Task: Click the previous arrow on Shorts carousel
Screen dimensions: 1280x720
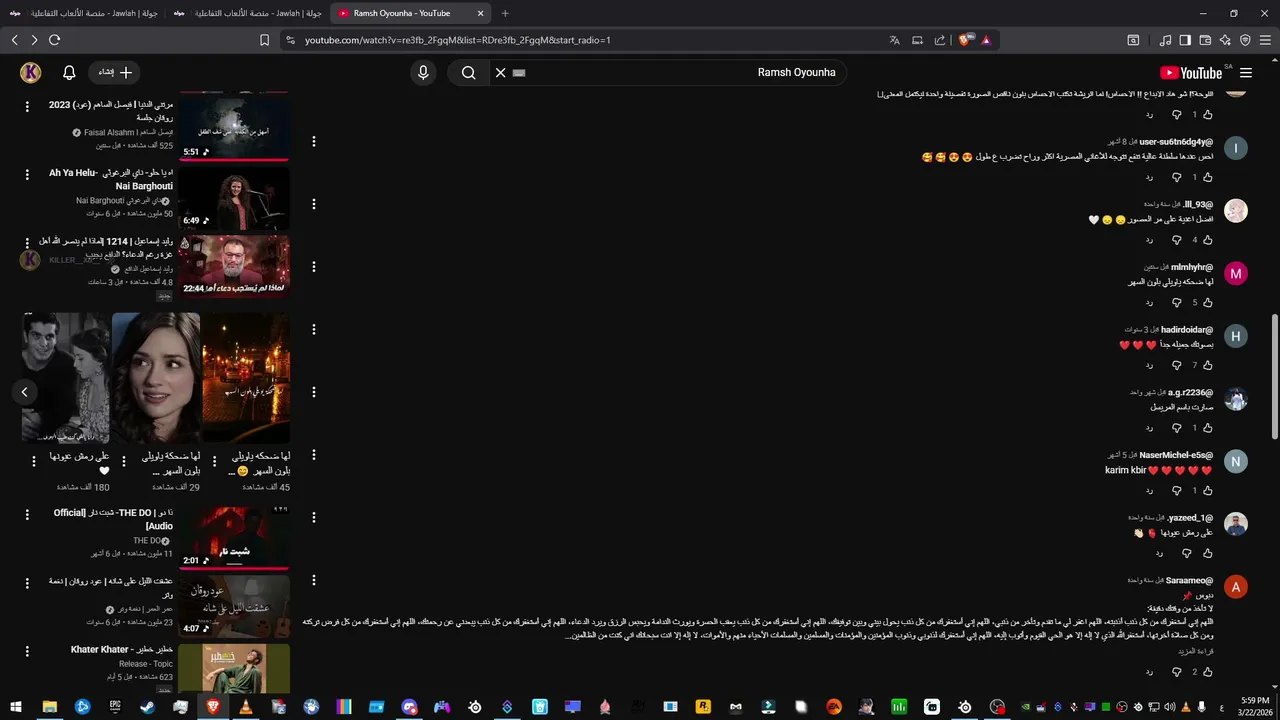Action: coord(25,392)
